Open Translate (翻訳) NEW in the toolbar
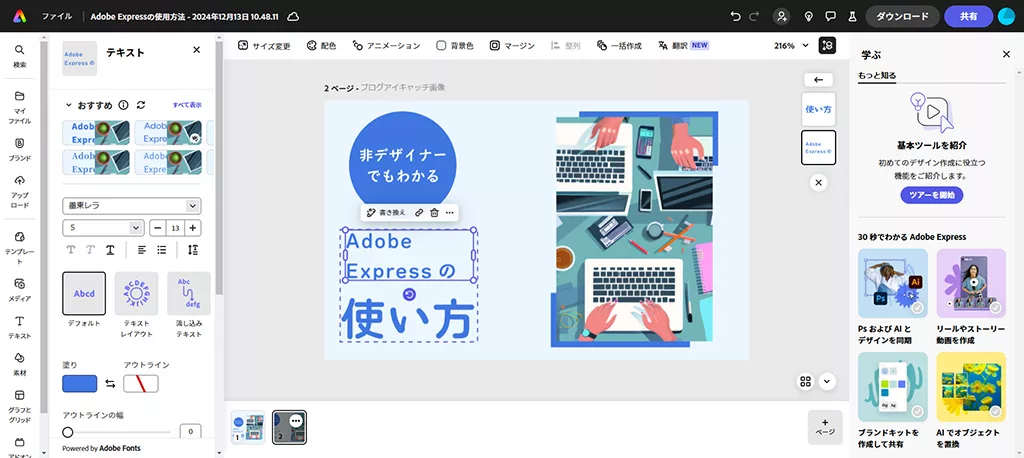The width and height of the screenshot is (1024, 458). click(x=684, y=46)
